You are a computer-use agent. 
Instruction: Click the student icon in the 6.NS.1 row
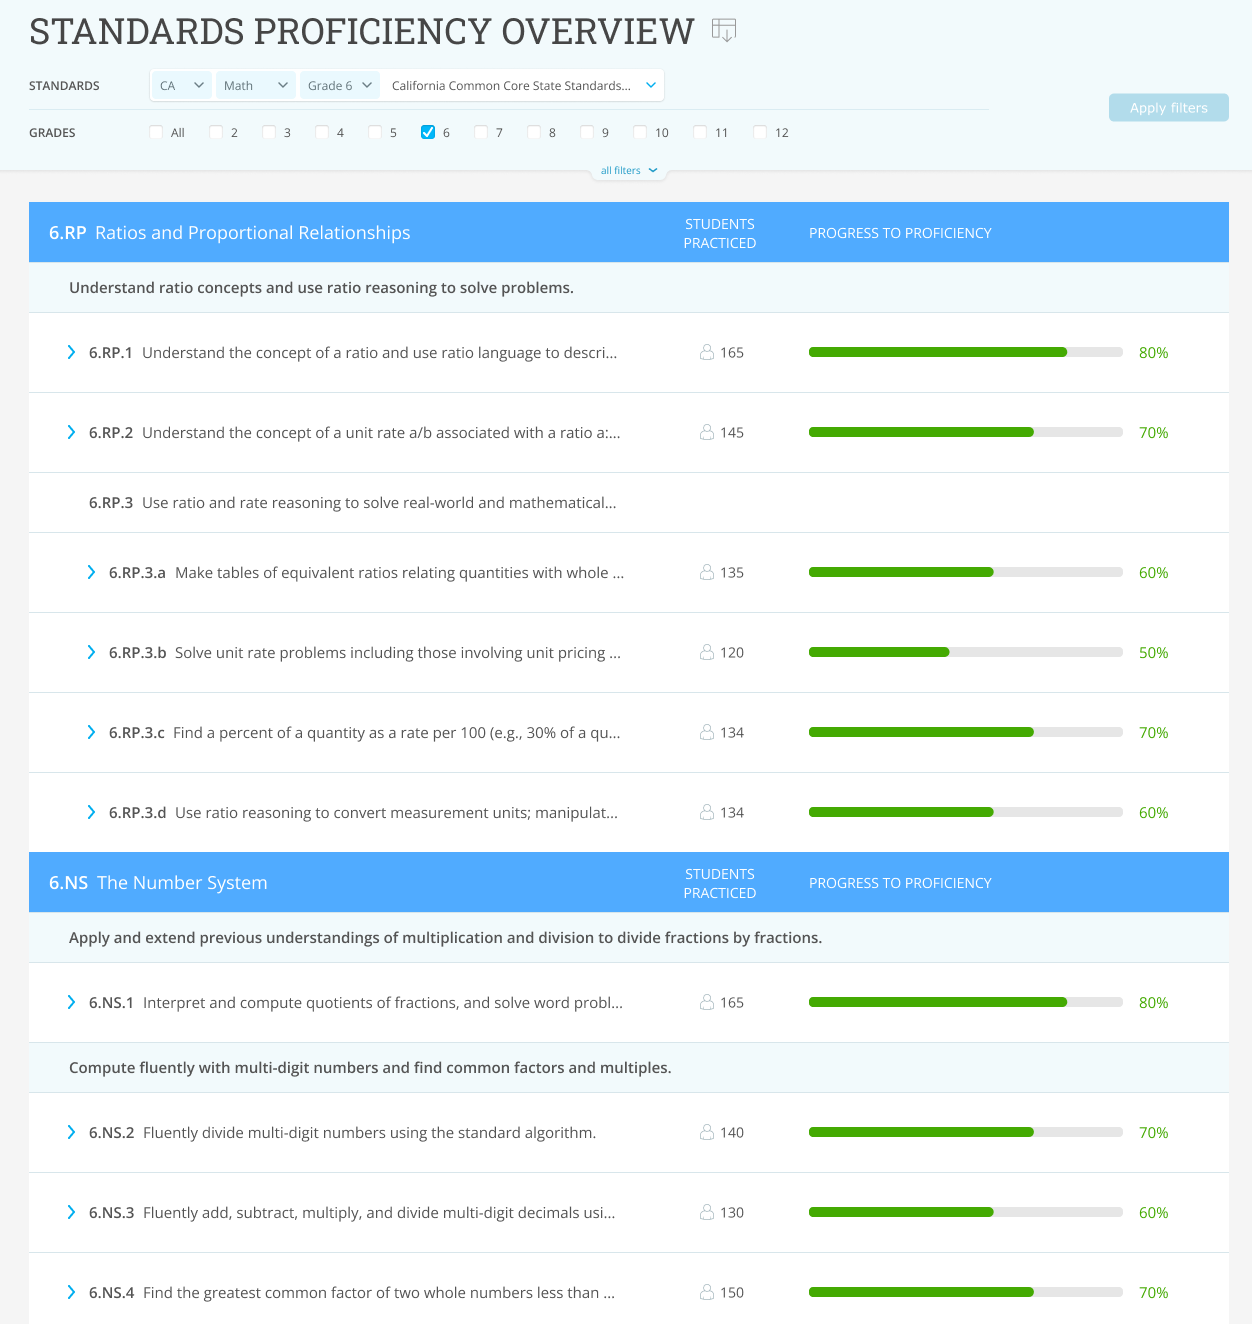click(x=707, y=1002)
